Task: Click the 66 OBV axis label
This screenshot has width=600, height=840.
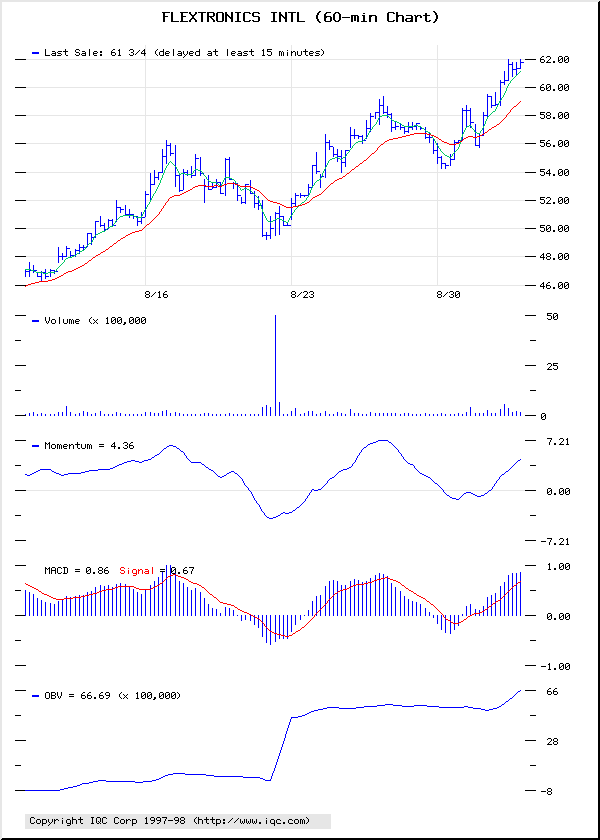Action: (x=552, y=692)
